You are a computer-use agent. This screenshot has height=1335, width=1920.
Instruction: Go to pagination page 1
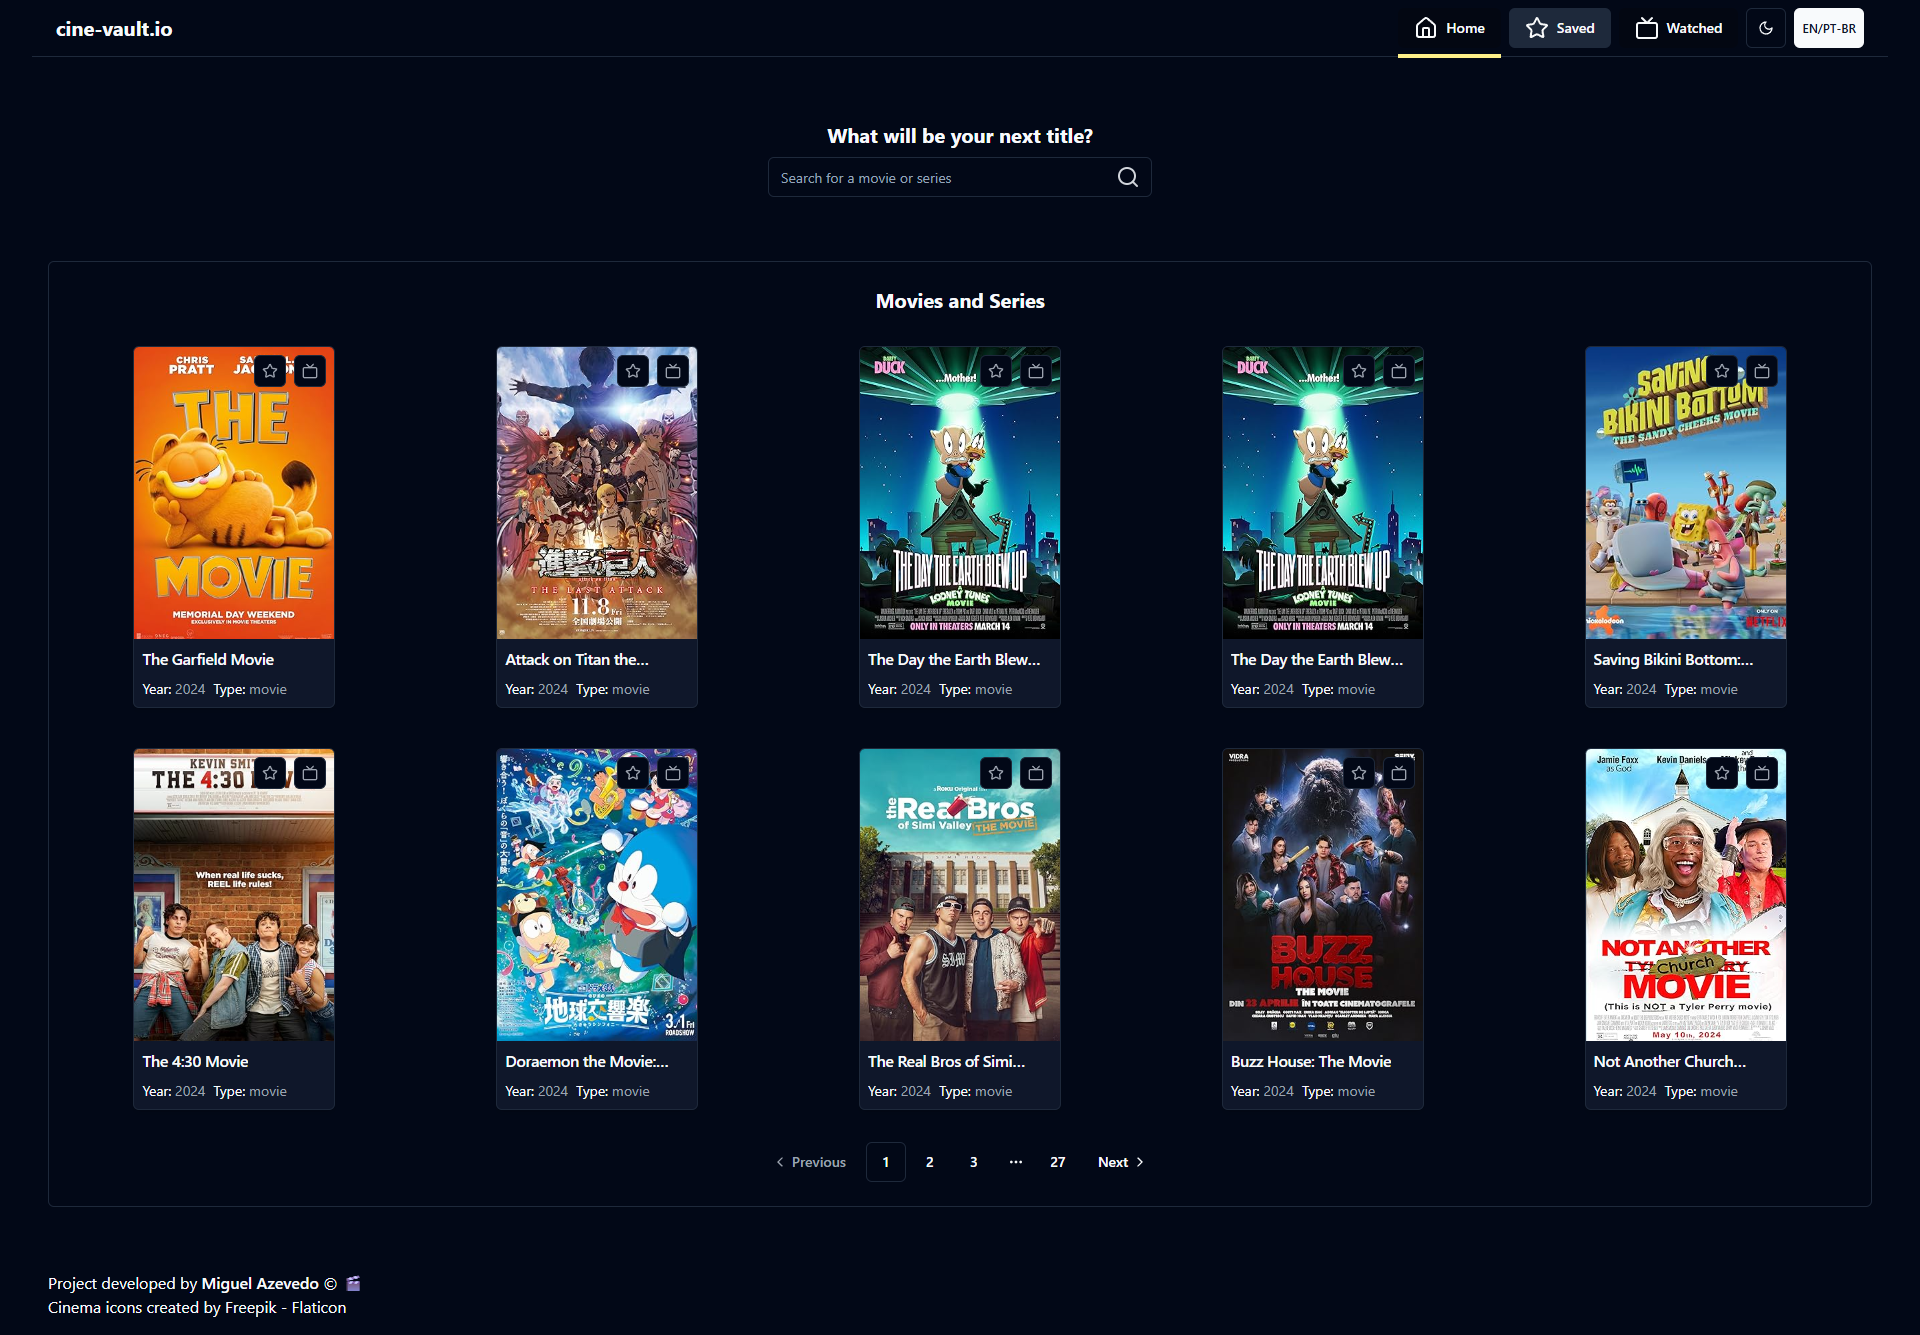886,1162
